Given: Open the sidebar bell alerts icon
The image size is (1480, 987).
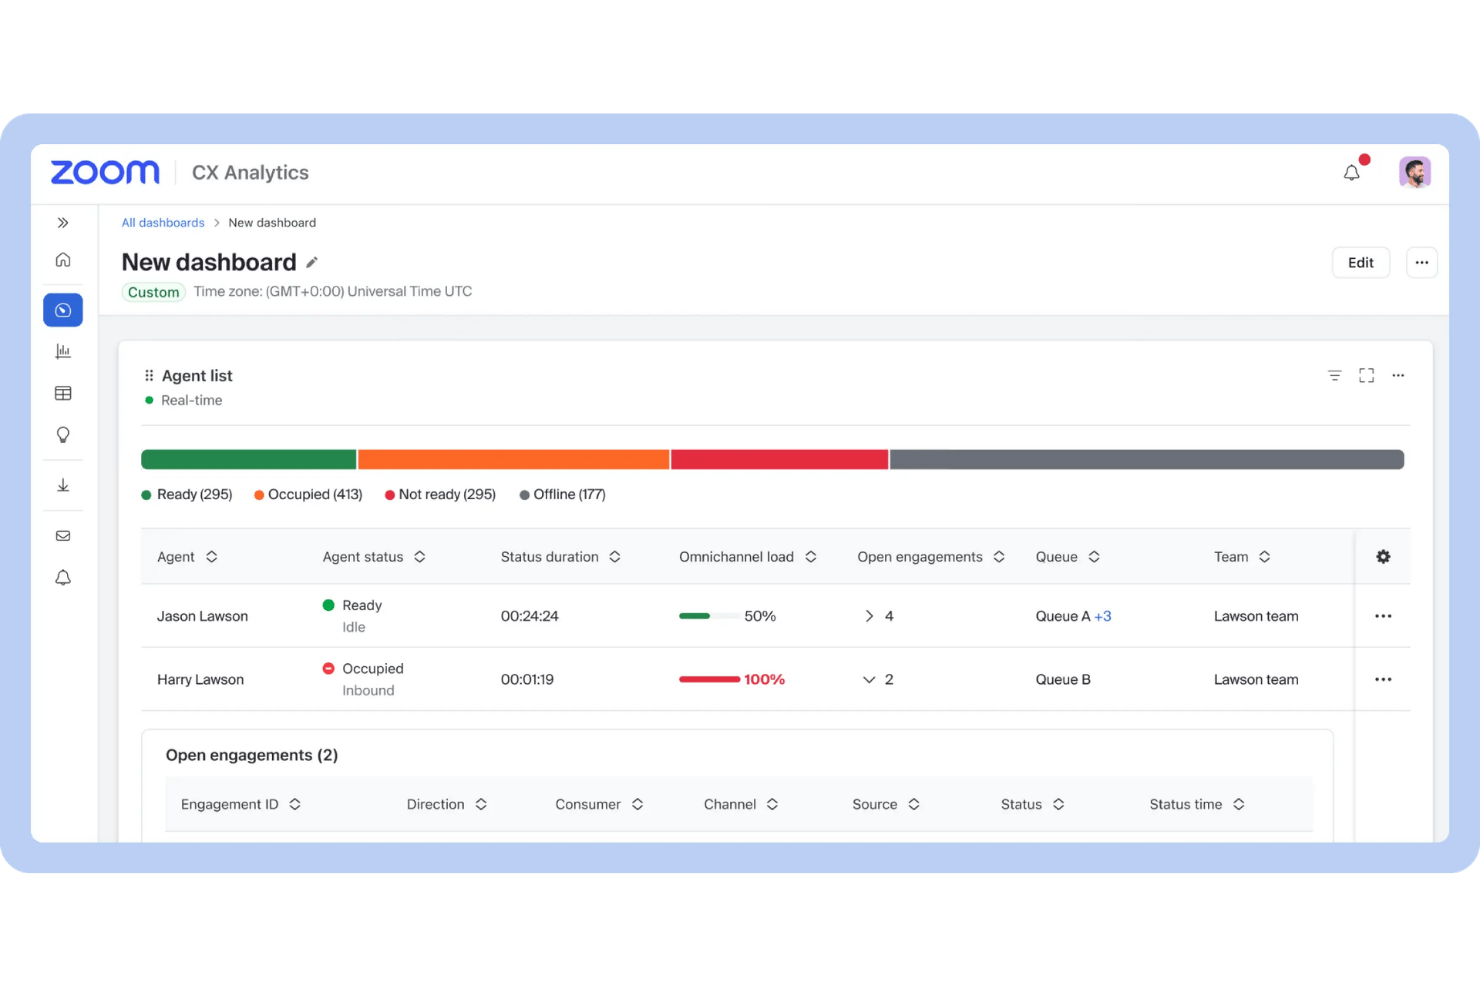Looking at the screenshot, I should [63, 578].
